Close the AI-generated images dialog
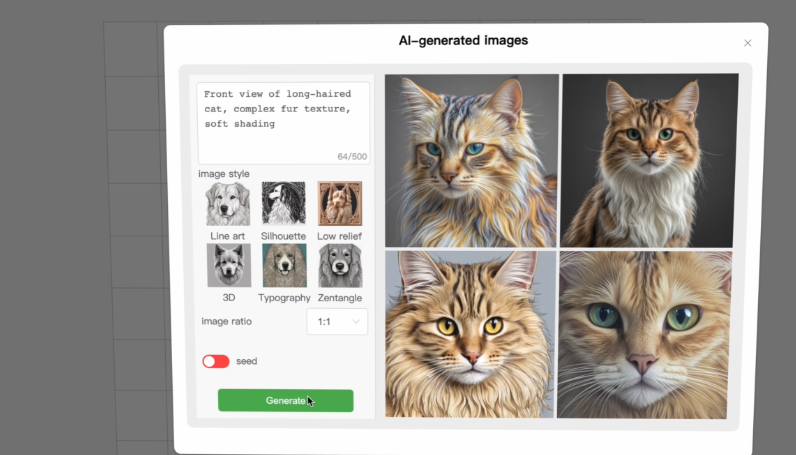 coord(747,43)
